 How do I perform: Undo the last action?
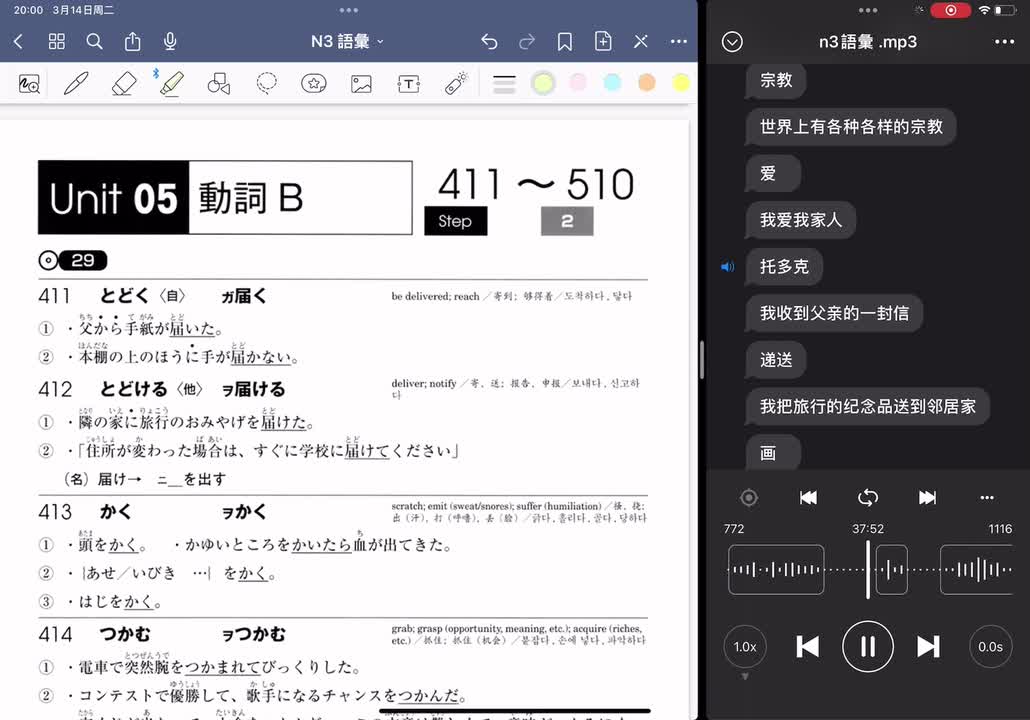(489, 42)
